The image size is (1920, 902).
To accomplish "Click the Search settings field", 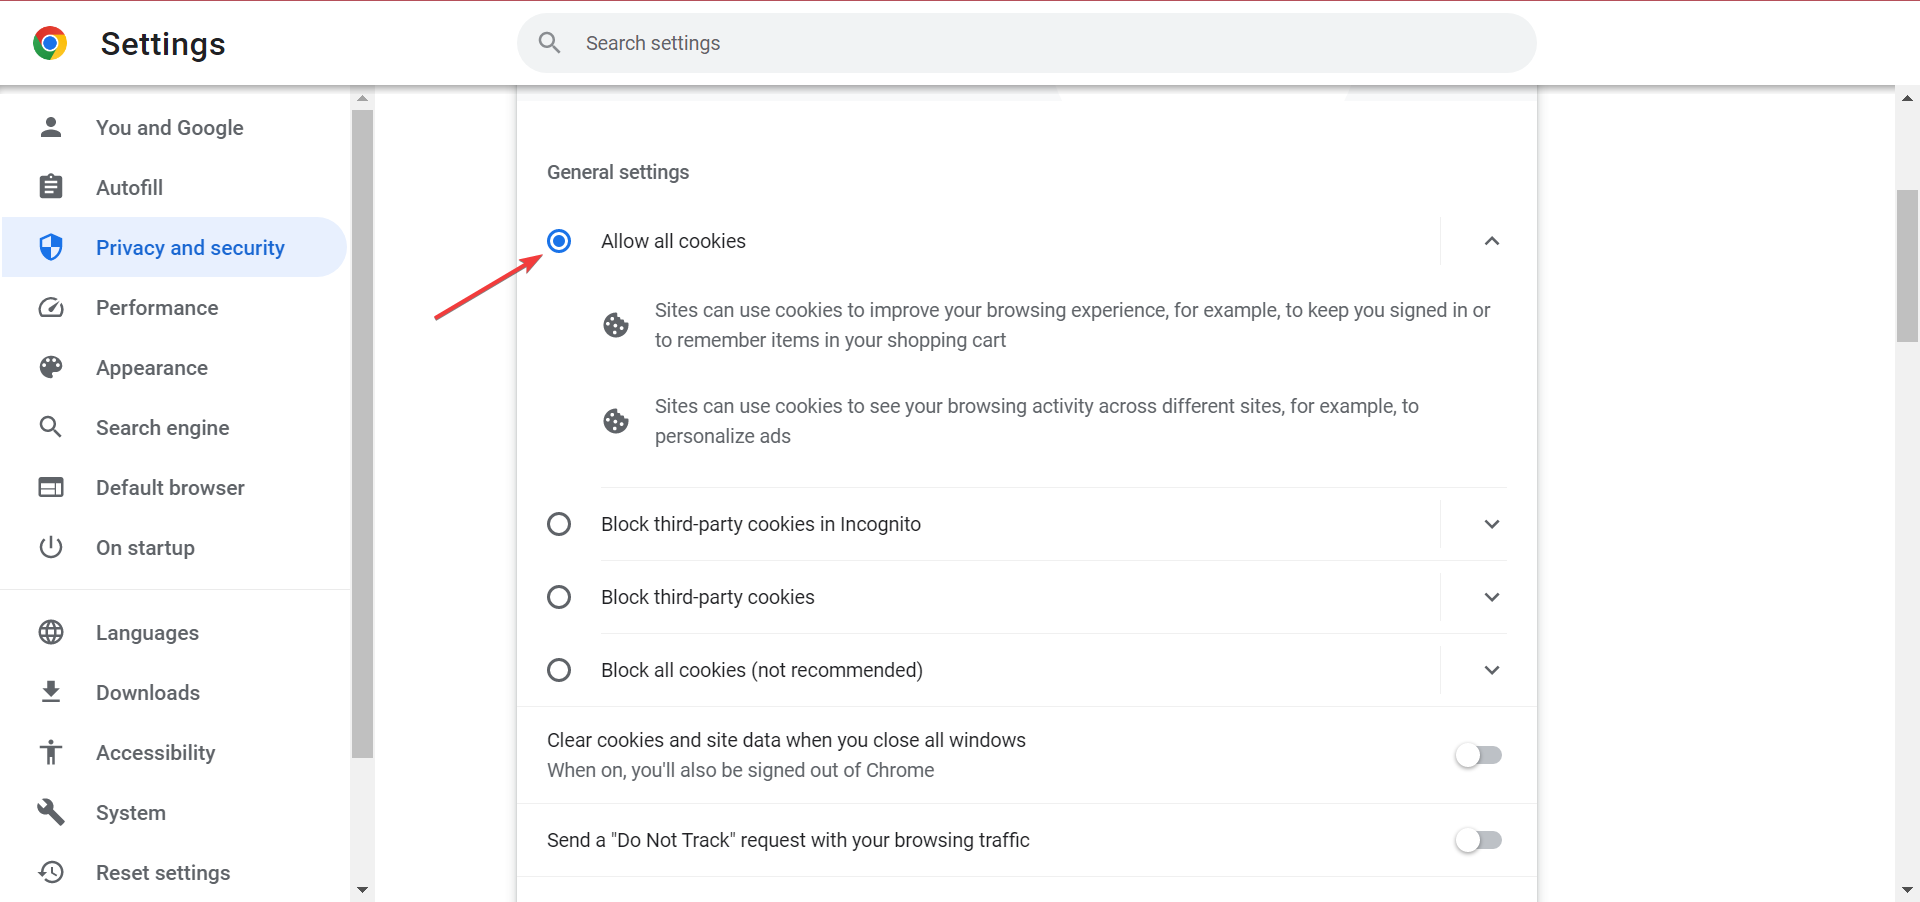I will [x=1040, y=43].
